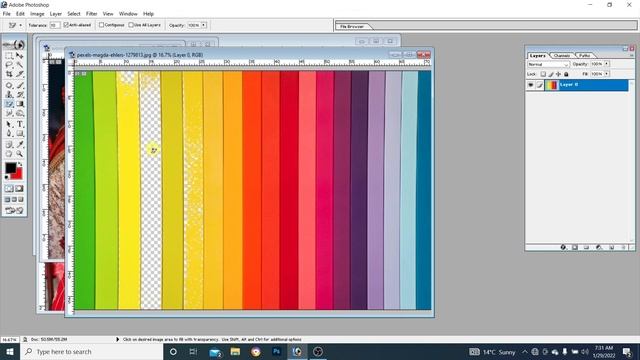Switch to the Channels tab
The width and height of the screenshot is (640, 360).
[562, 55]
